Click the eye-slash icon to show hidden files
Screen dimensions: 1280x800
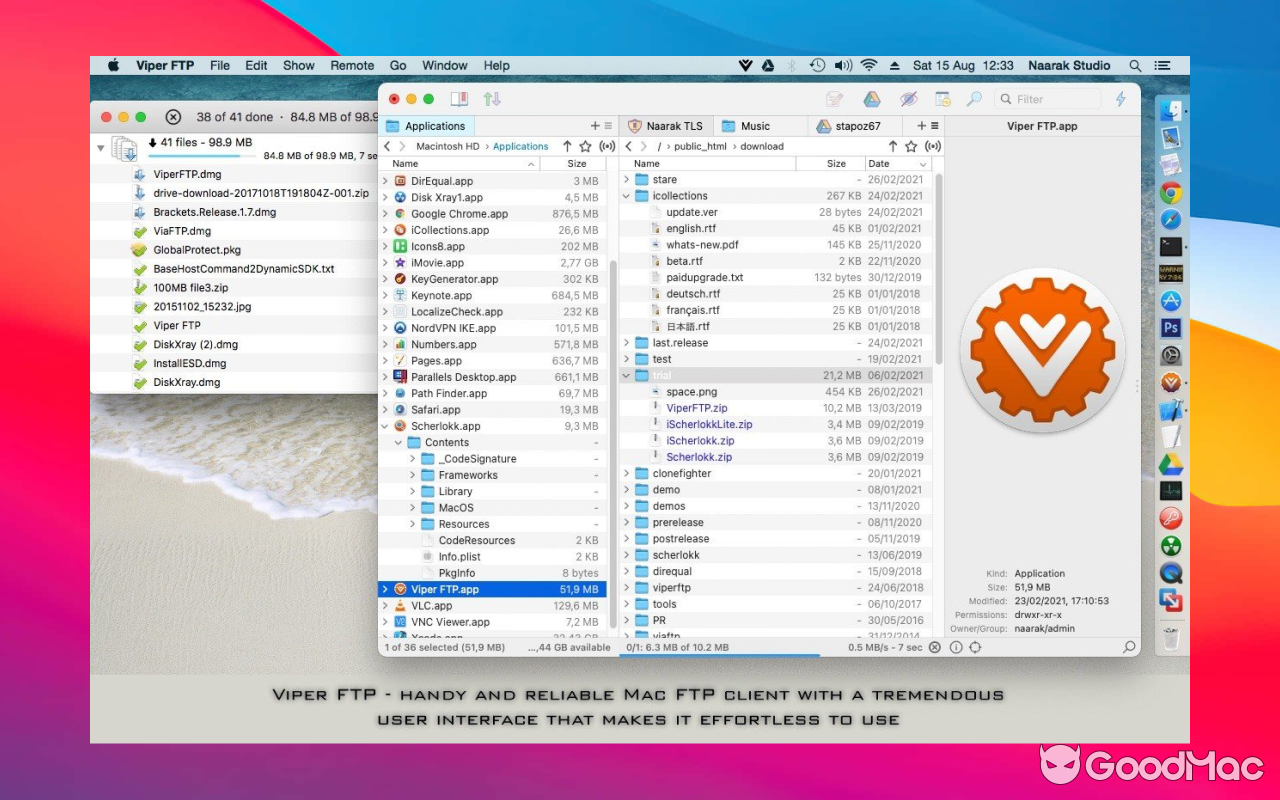pyautogui.click(x=908, y=99)
